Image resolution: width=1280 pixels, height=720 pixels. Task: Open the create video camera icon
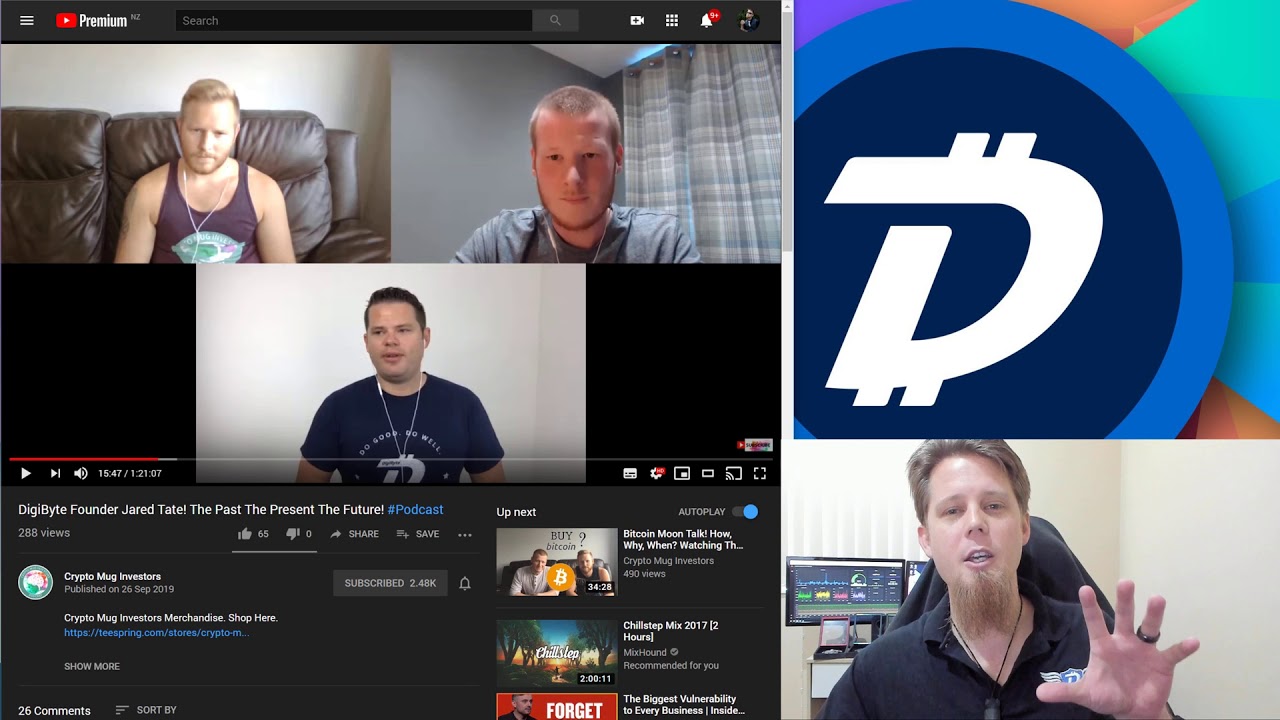[x=637, y=20]
